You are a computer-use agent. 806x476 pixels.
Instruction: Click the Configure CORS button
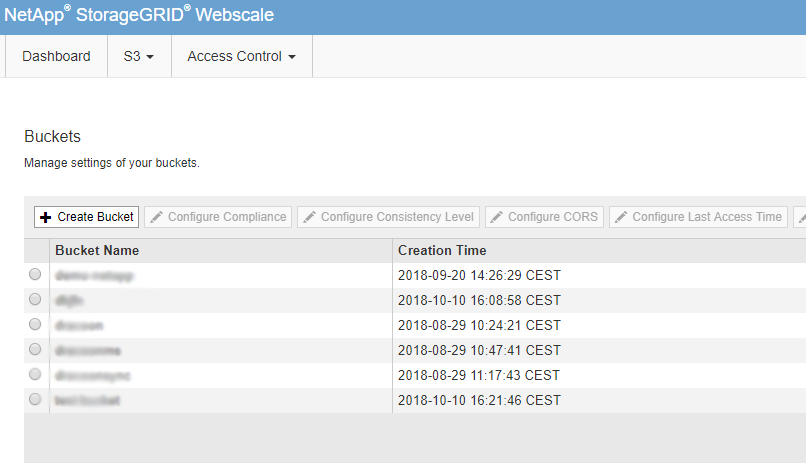544,217
